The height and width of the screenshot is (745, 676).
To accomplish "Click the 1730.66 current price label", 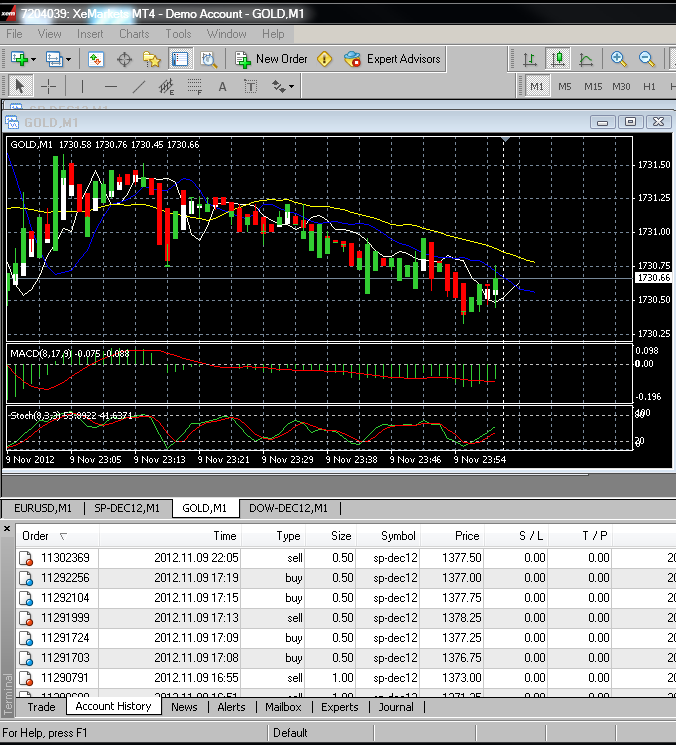I will 654,277.
